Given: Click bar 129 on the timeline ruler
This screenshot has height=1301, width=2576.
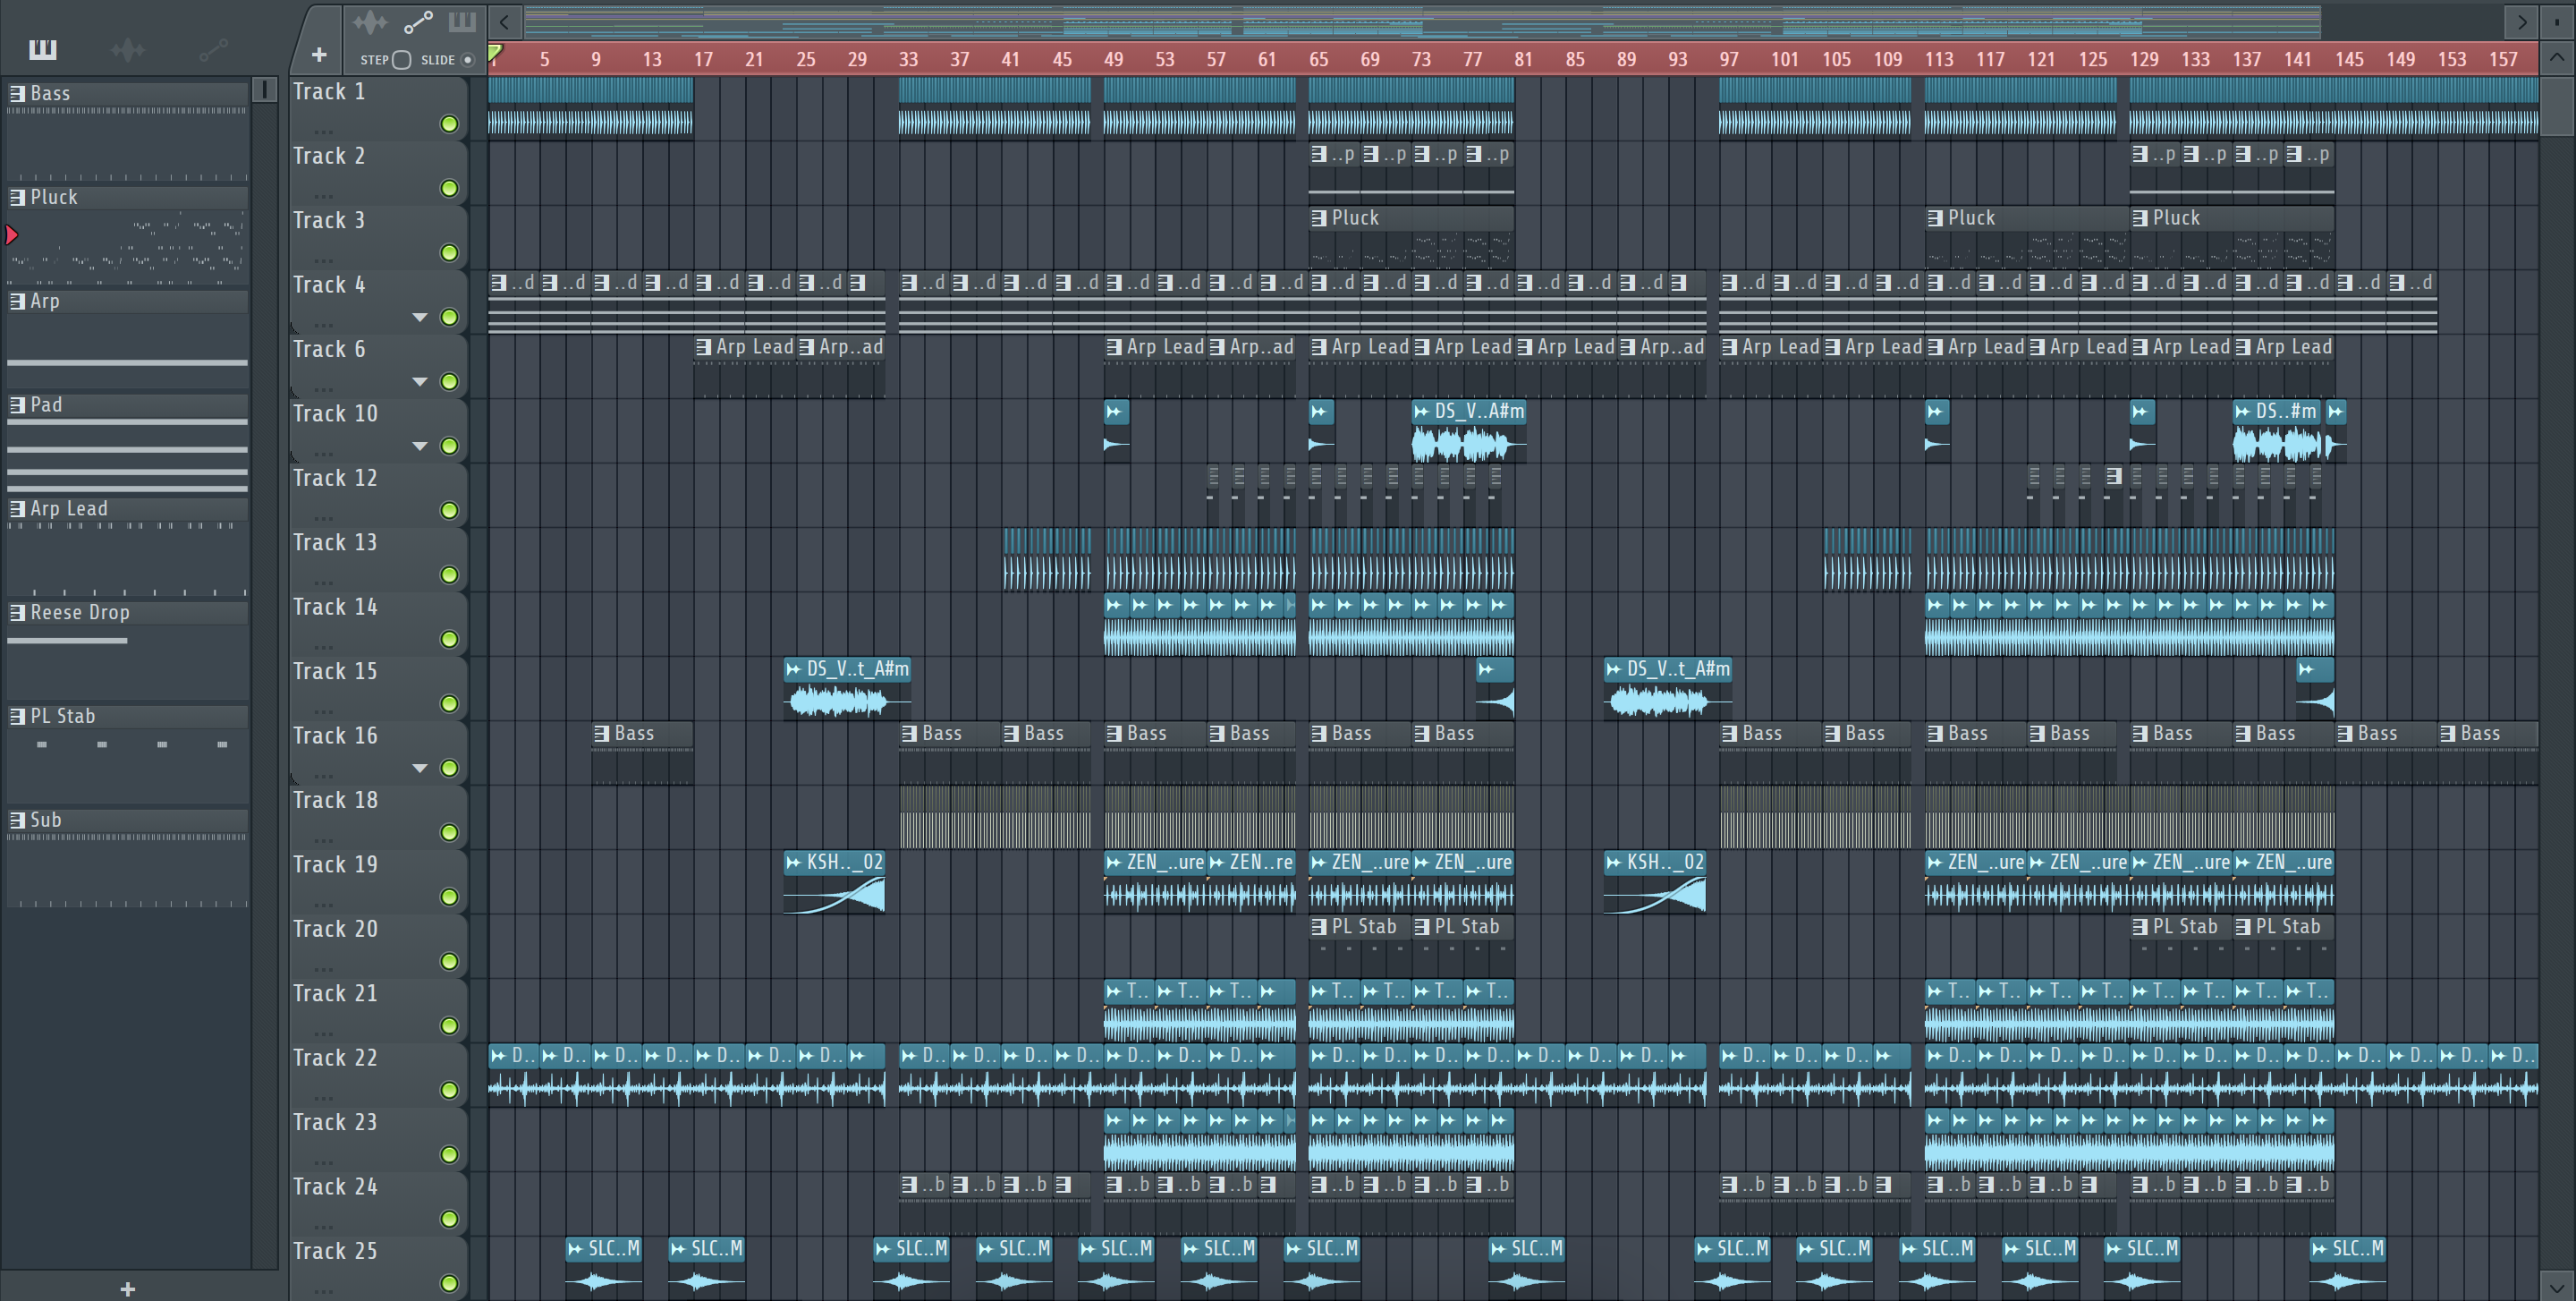Looking at the screenshot, I should 2143,59.
